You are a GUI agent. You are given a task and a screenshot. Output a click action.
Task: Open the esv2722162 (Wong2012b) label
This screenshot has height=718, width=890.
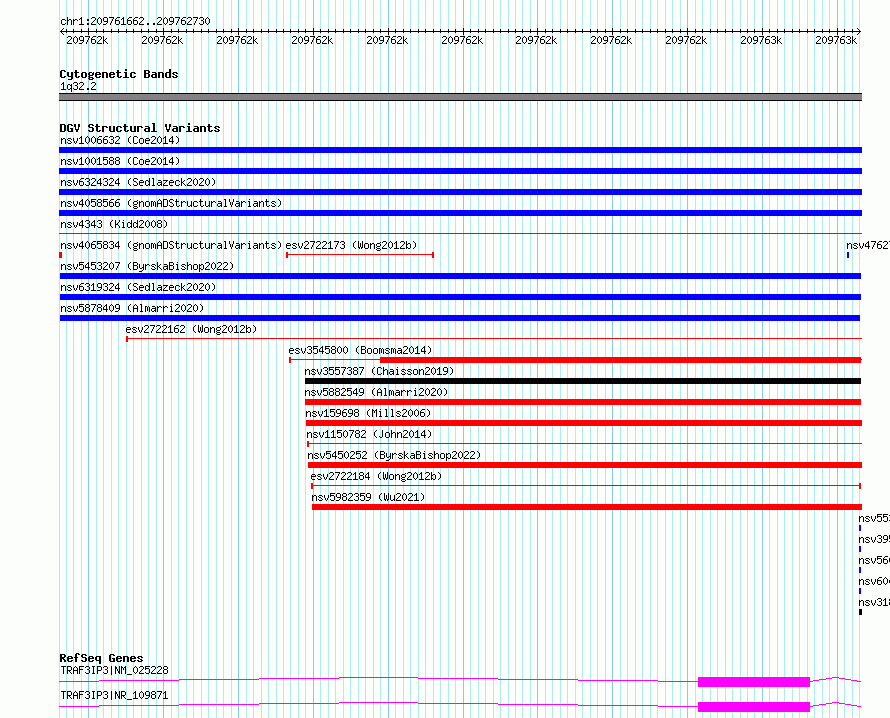191,329
